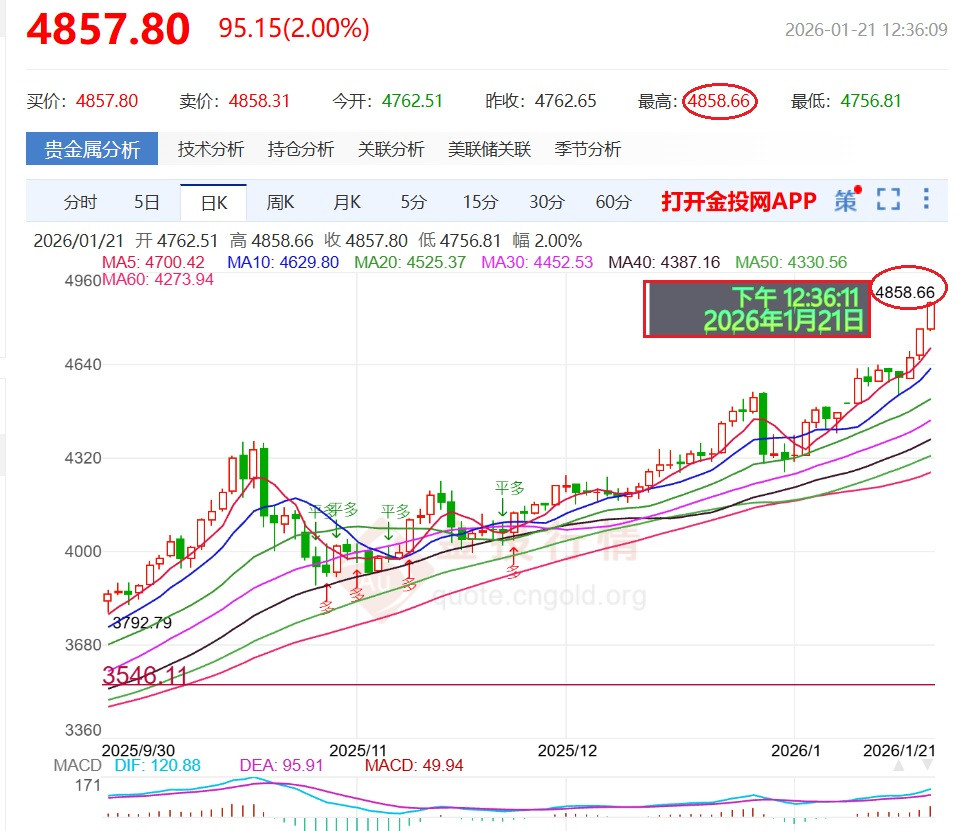Show the 5分 candlestick interval
The height and width of the screenshot is (831, 959).
pyautogui.click(x=413, y=202)
